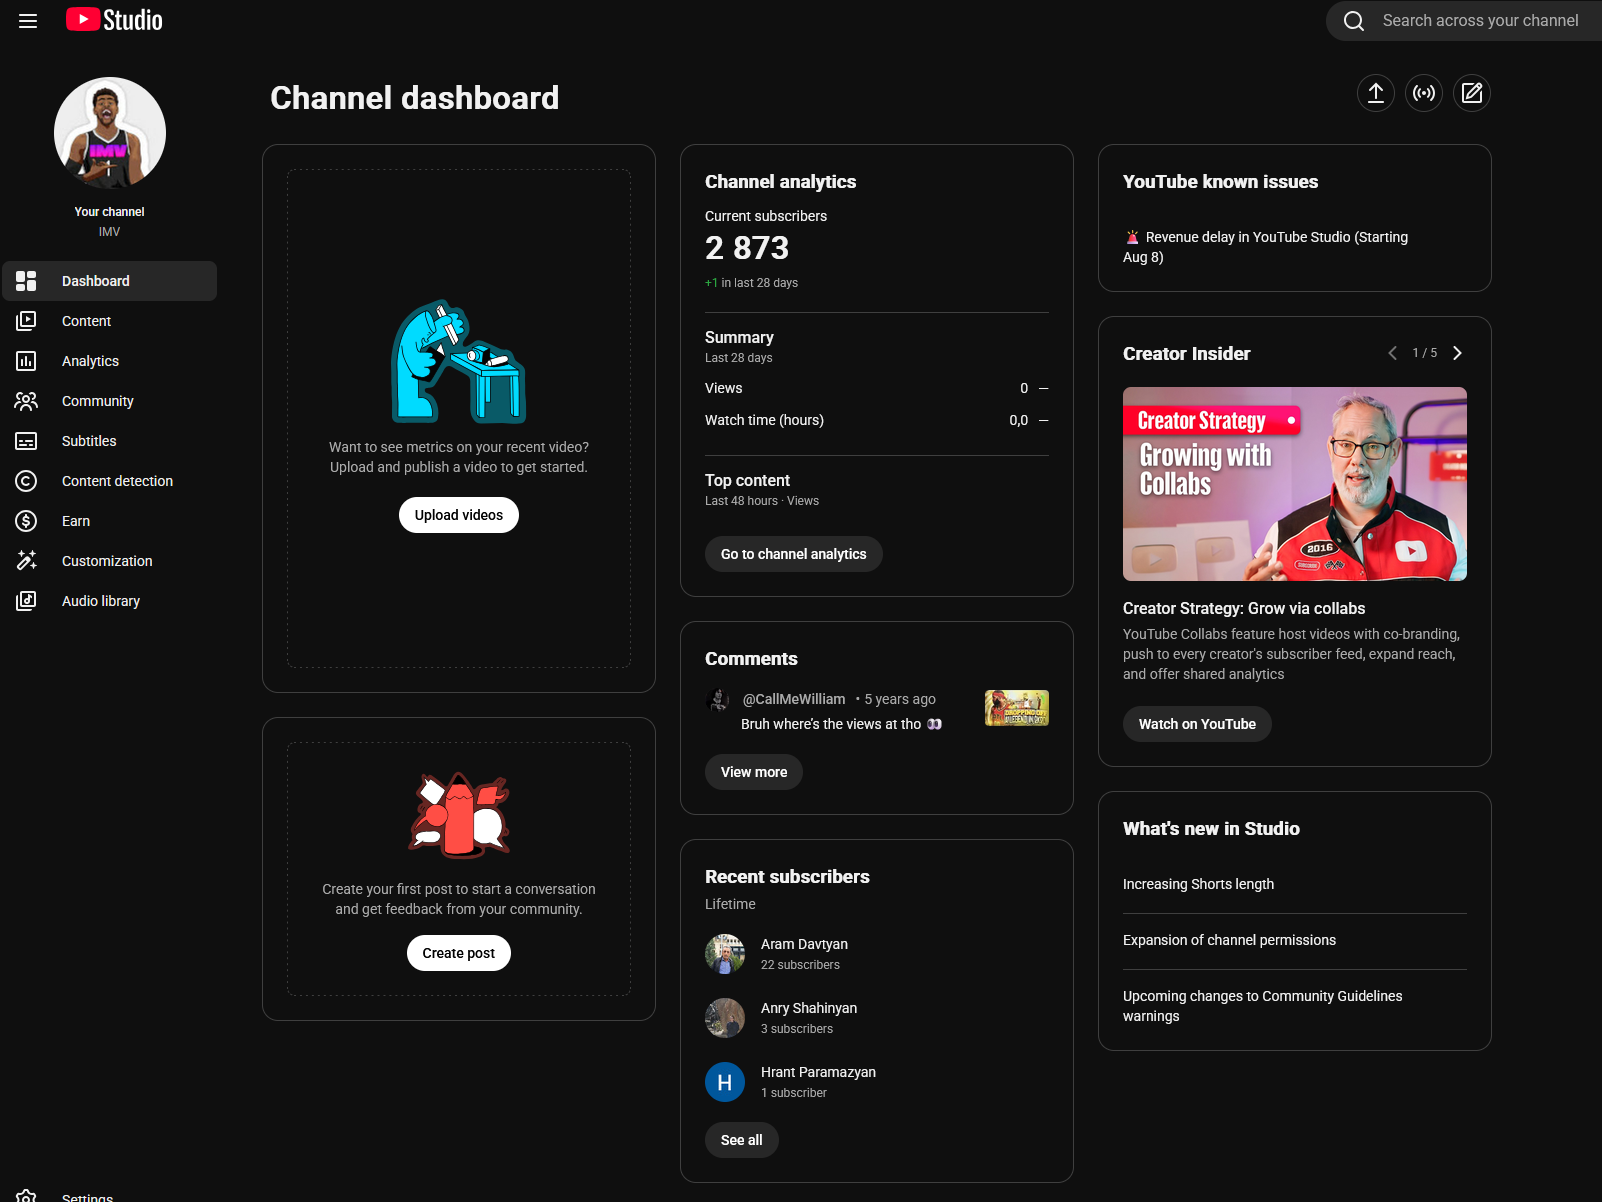Click @CallMeWilliam commenter avatar
This screenshot has height=1202, width=1602.
click(x=718, y=700)
